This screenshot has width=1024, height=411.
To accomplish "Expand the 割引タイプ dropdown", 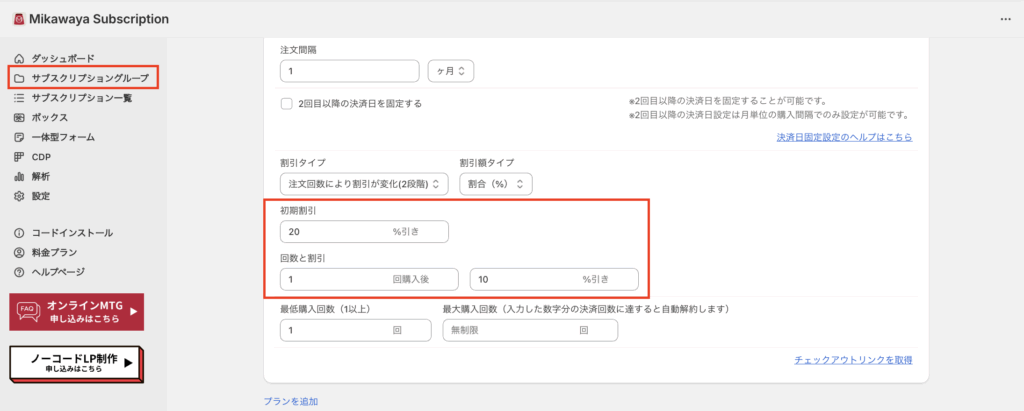I will click(x=364, y=184).
